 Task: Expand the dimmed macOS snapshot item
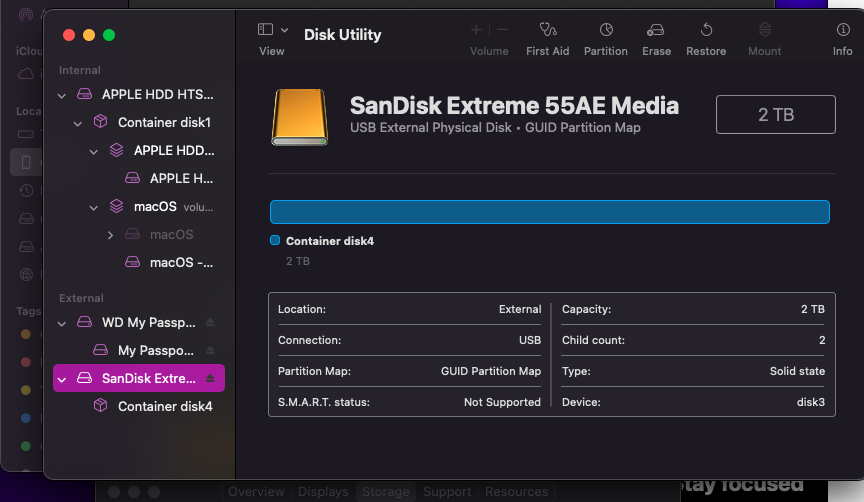pyautogui.click(x=111, y=235)
